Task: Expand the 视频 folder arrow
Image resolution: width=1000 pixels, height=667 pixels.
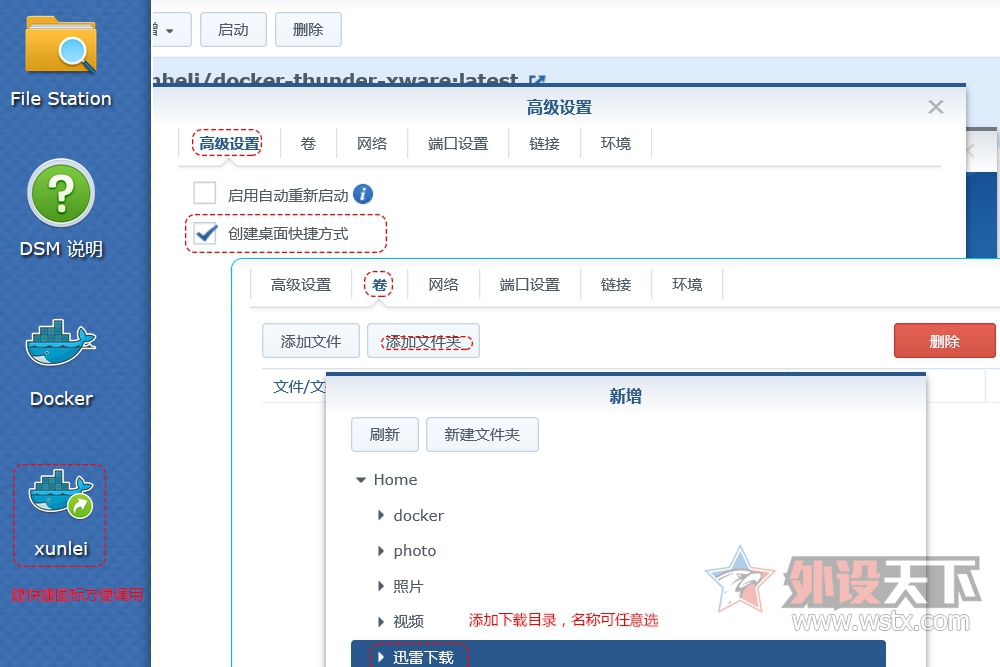Action: [381, 621]
